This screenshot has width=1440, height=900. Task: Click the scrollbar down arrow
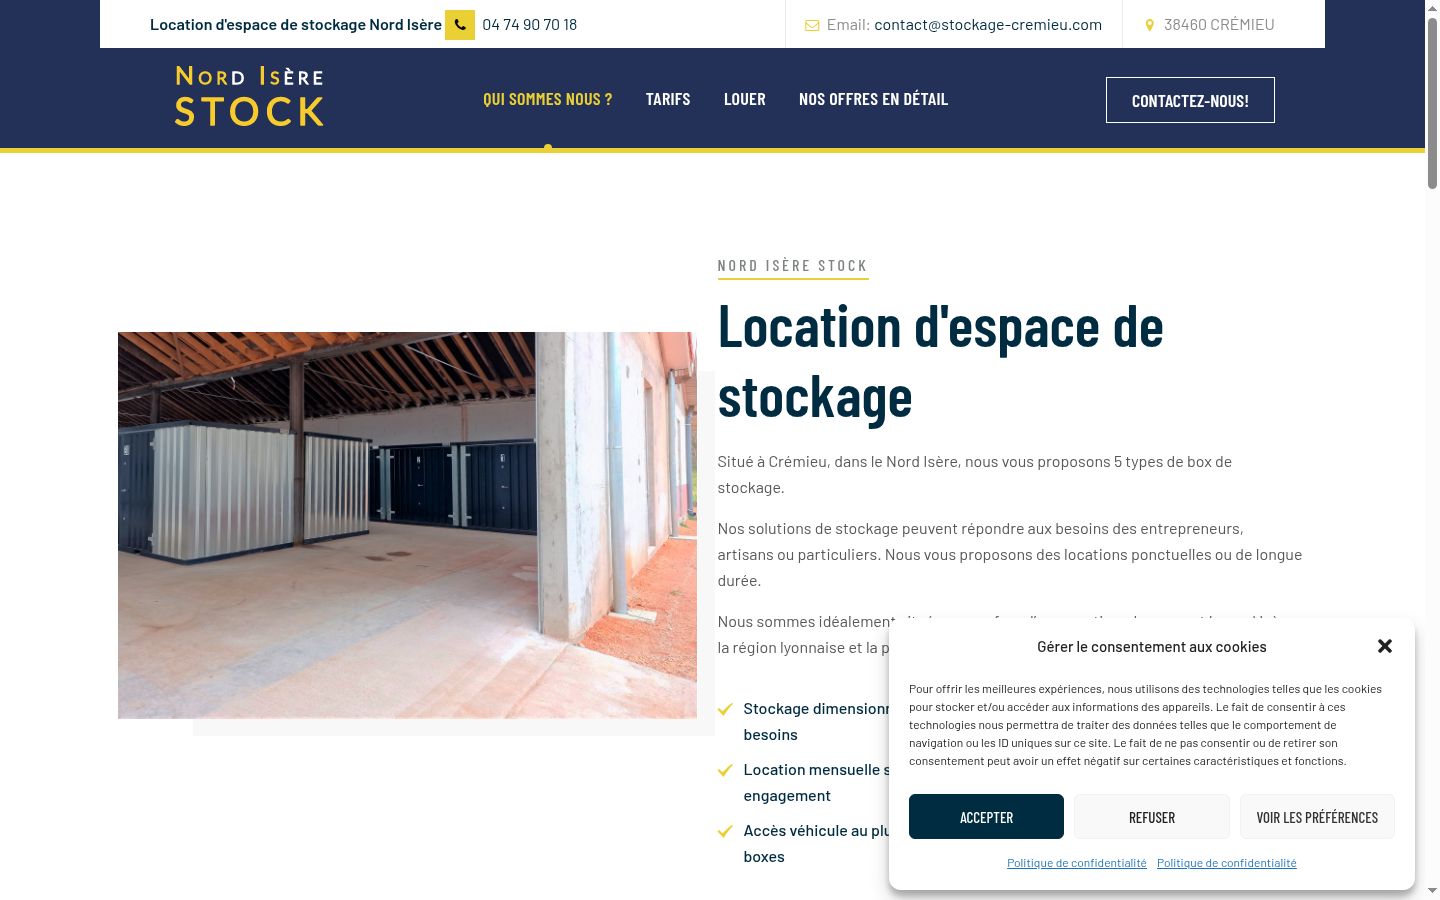click(1432, 891)
